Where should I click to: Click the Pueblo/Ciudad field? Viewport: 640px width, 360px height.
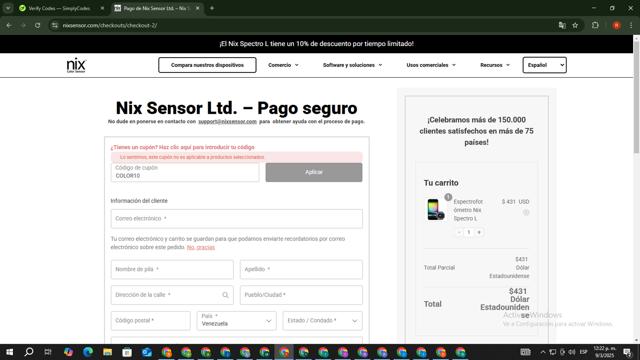[301, 295]
